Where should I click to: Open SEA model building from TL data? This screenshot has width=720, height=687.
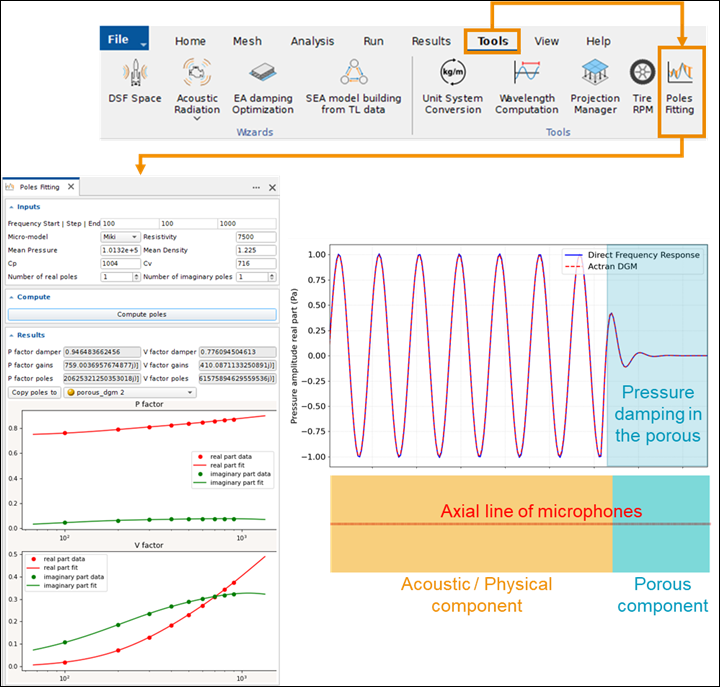point(354,74)
